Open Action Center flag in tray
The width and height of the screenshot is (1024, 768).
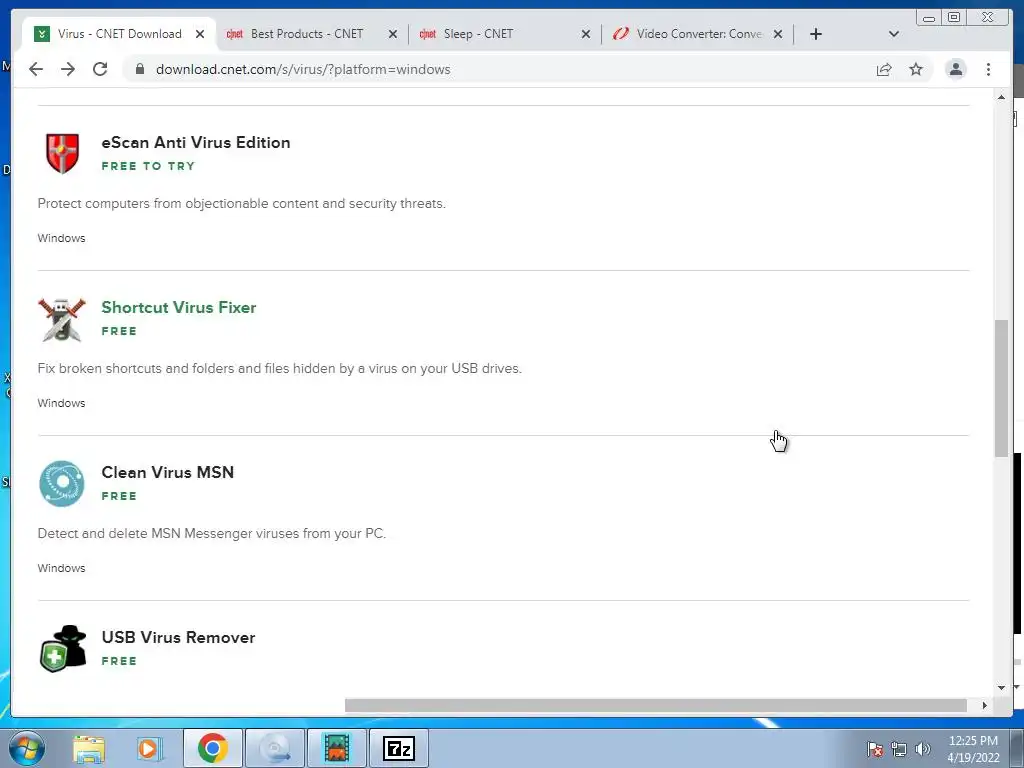(x=875, y=749)
